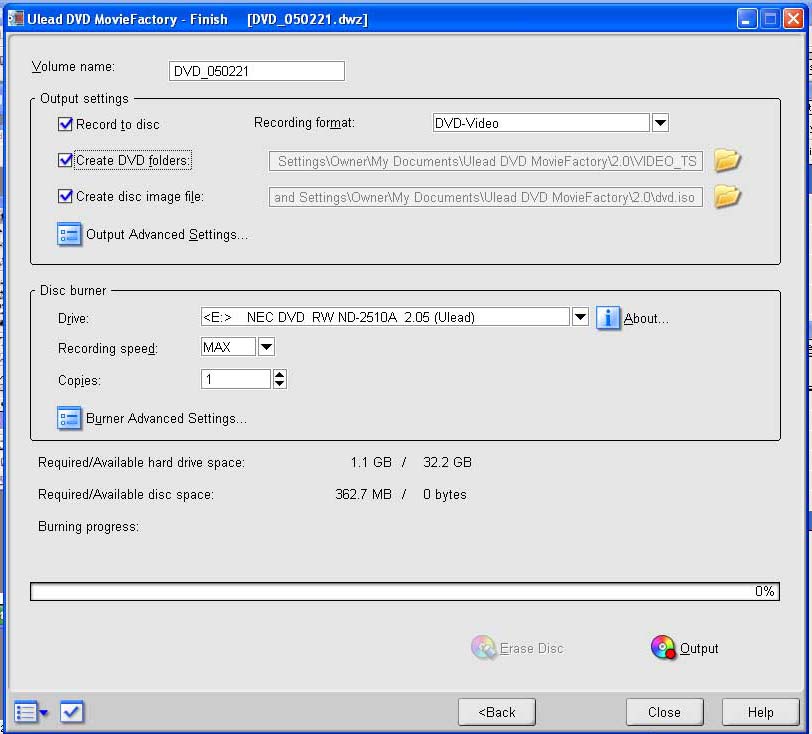Click the 'Burning progress:' label
Image resolution: width=812 pixels, height=734 pixels.
pos(89,527)
